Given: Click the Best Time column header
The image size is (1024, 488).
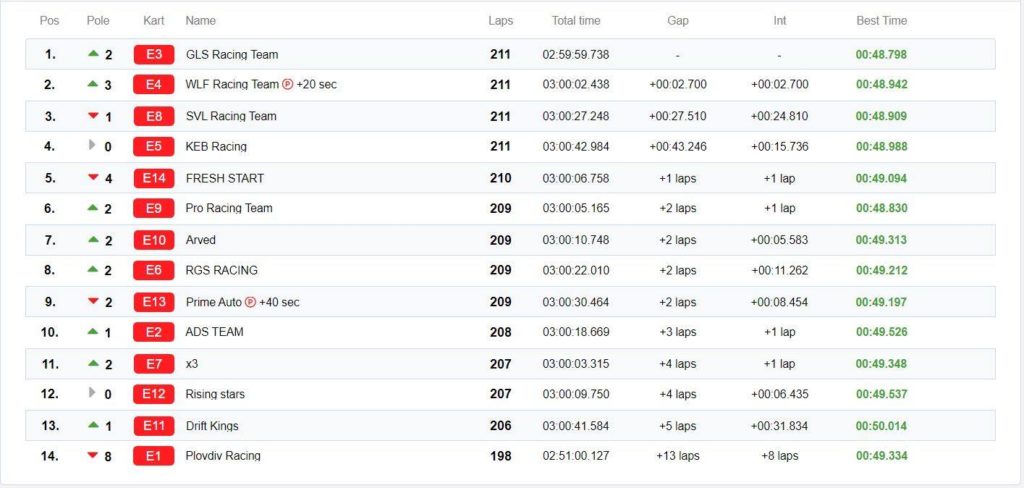Looking at the screenshot, I should [x=881, y=21].
